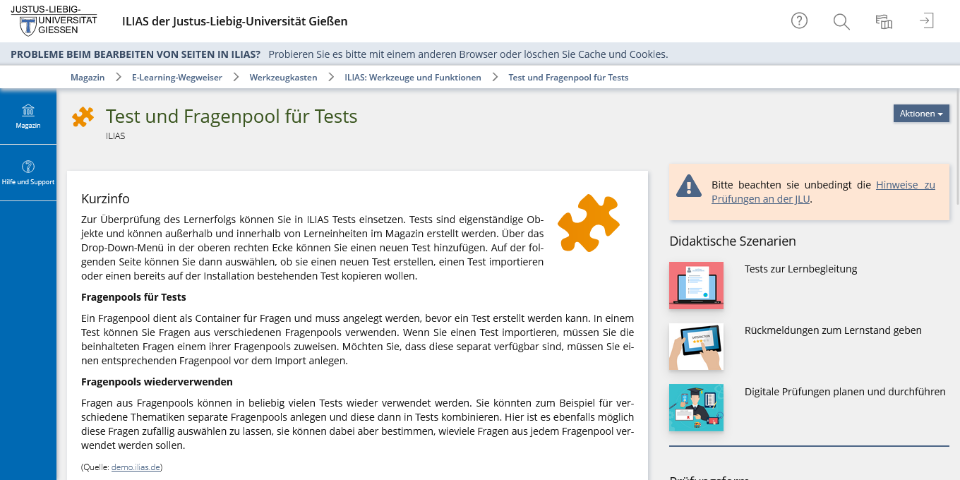Open the help question mark icon
Image resolution: width=960 pixels, height=480 pixels.
[799, 21]
